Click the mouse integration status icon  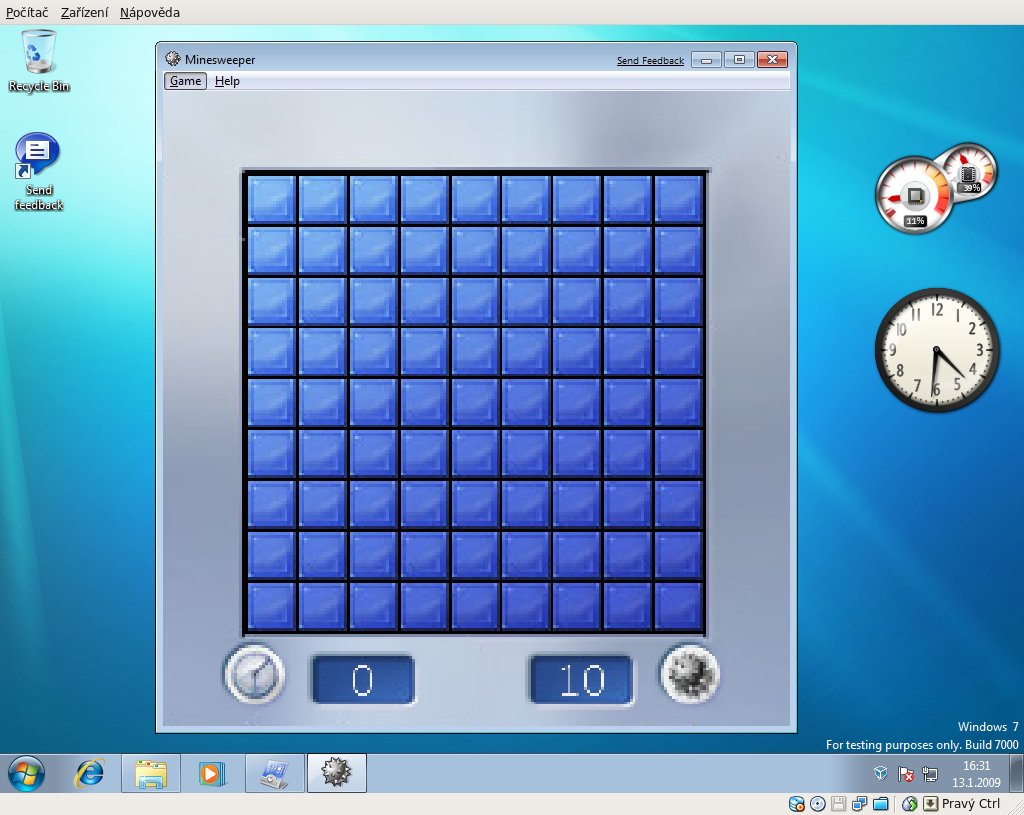(x=910, y=804)
